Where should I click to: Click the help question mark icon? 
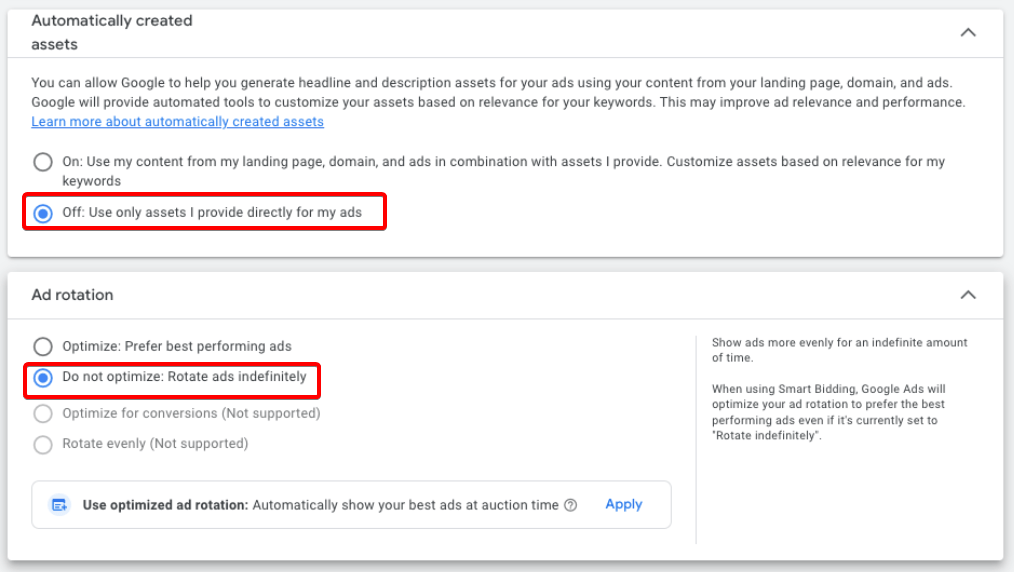pyautogui.click(x=570, y=505)
